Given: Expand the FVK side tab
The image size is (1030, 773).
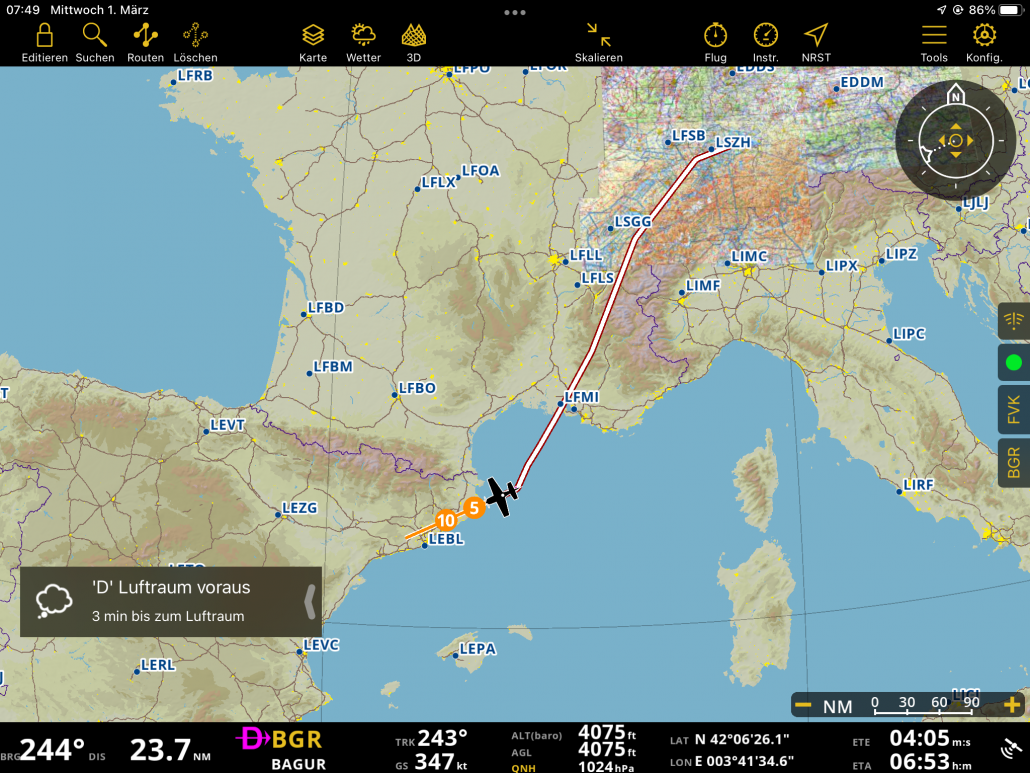Looking at the screenshot, I should tap(1014, 409).
